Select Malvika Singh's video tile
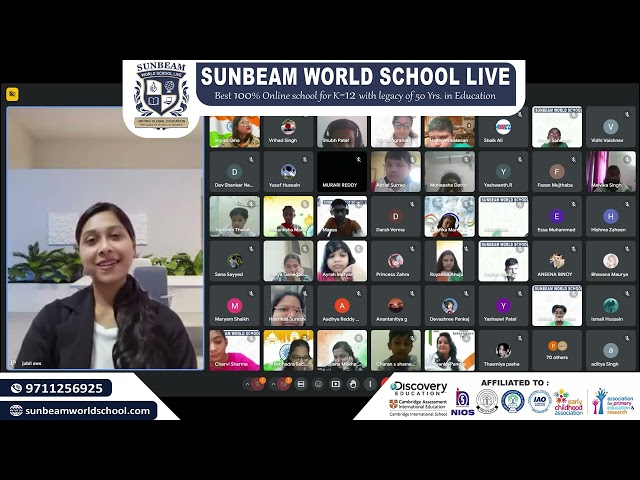Screen dimensions: 640x480 pyautogui.click(x=611, y=171)
